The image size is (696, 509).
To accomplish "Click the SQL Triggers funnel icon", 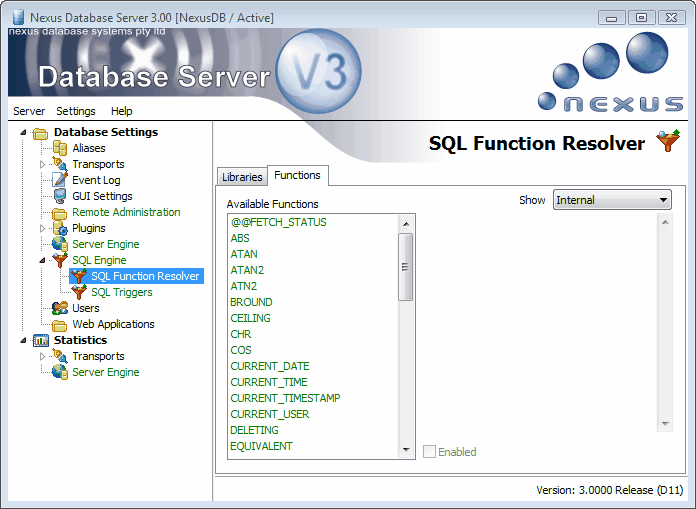I will click(79, 292).
